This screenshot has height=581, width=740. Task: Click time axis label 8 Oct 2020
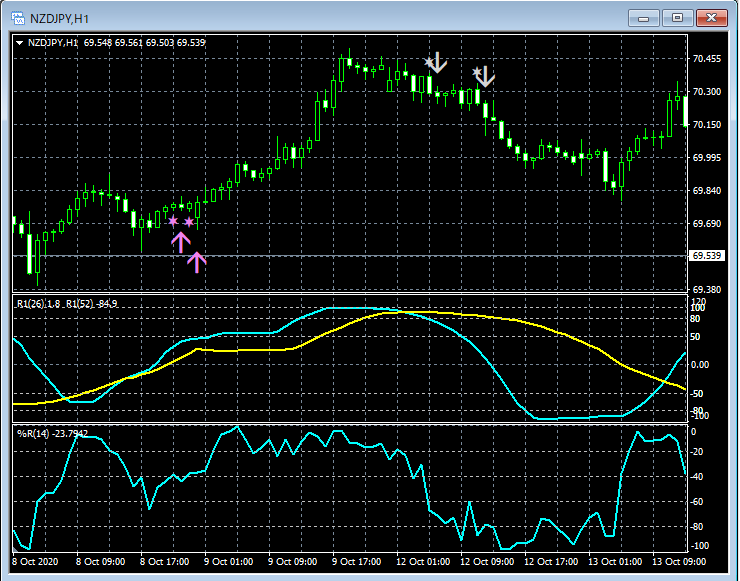[35, 562]
